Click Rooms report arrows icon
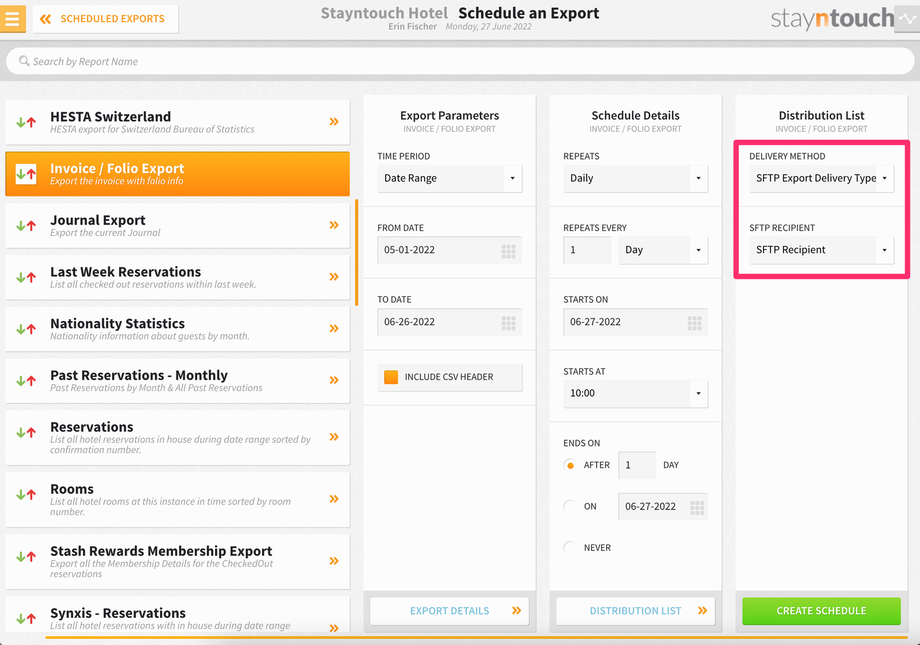 point(26,495)
